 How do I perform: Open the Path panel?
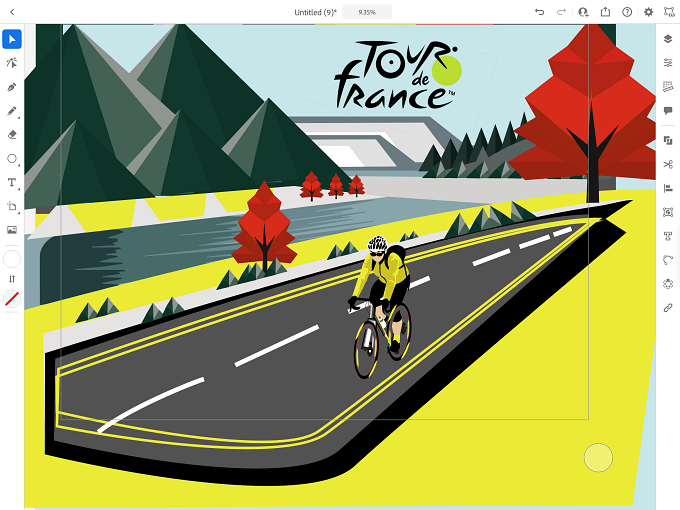pyautogui.click(x=668, y=260)
